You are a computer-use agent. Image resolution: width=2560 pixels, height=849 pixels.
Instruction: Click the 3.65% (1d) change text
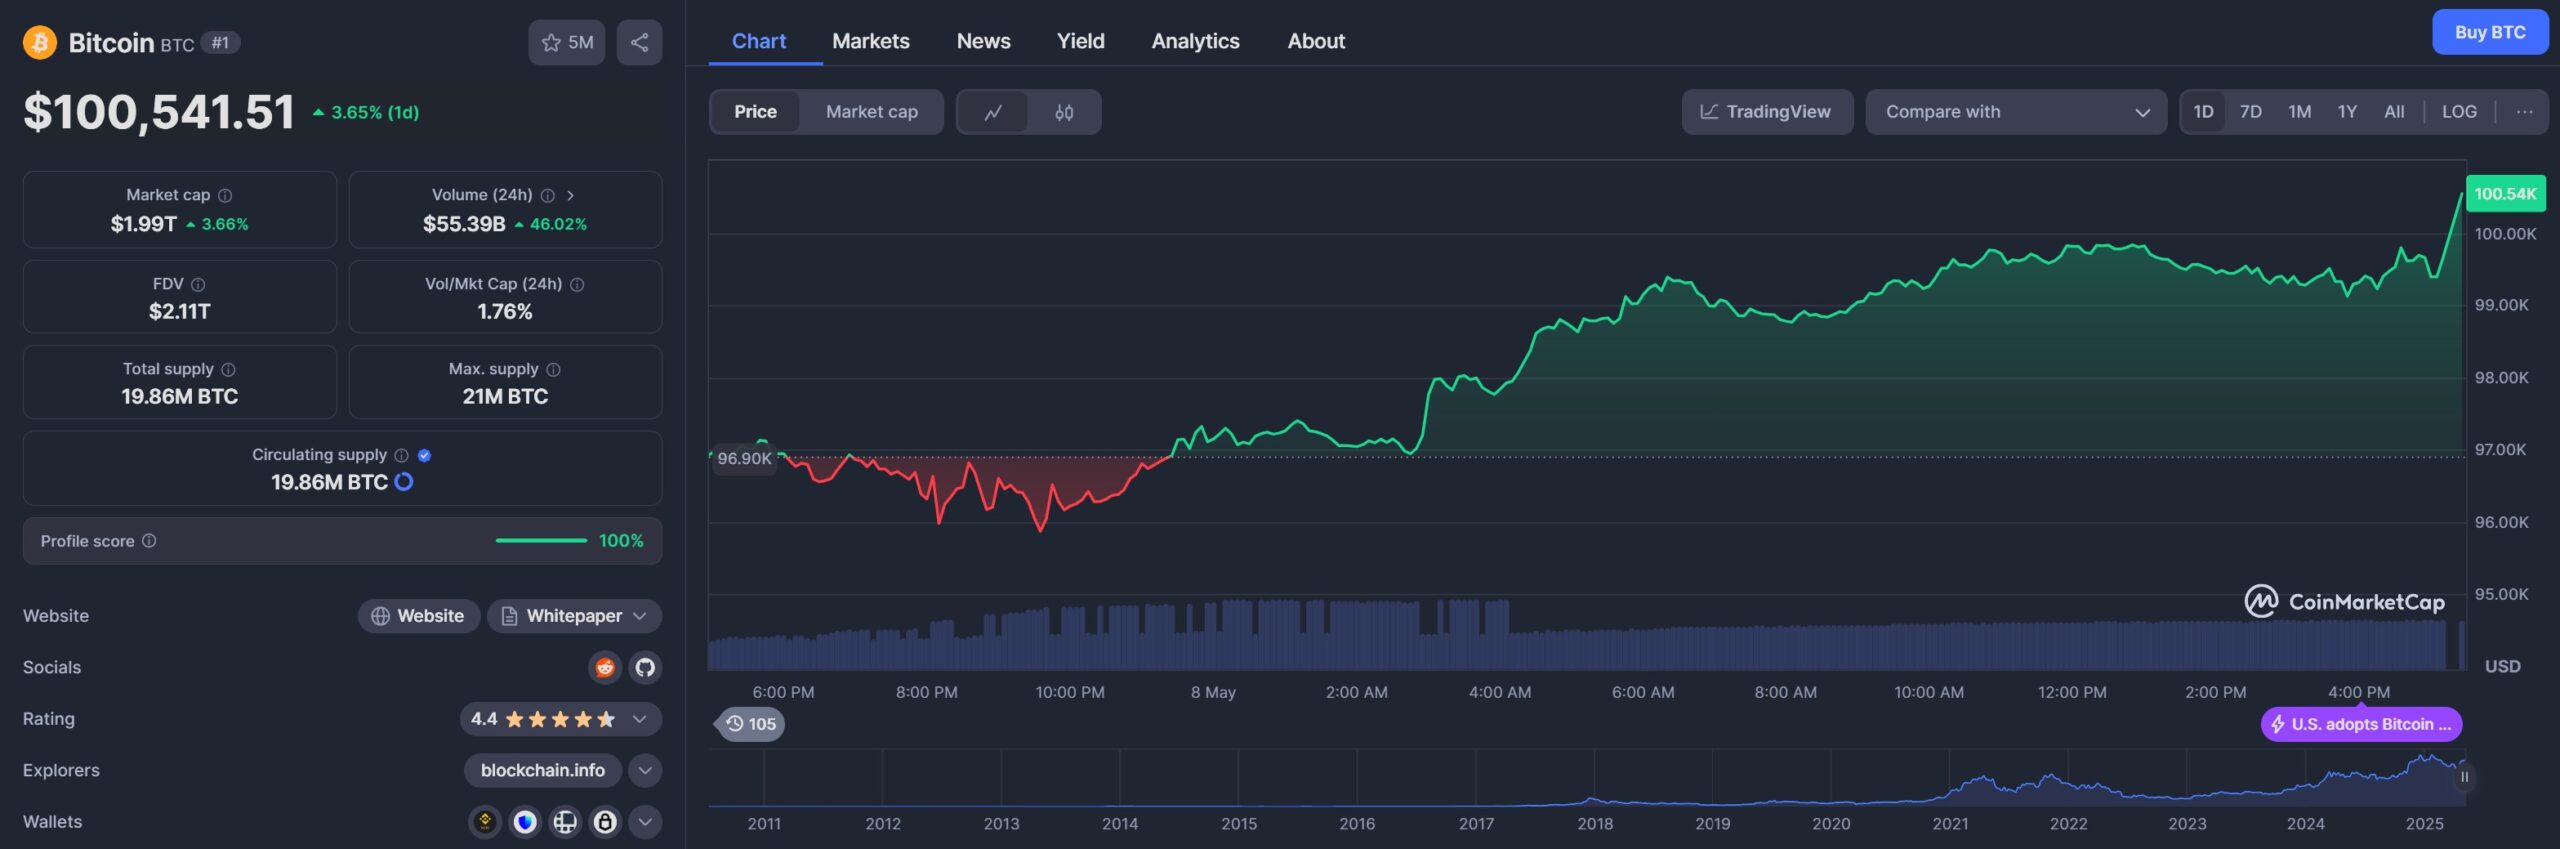coord(374,112)
